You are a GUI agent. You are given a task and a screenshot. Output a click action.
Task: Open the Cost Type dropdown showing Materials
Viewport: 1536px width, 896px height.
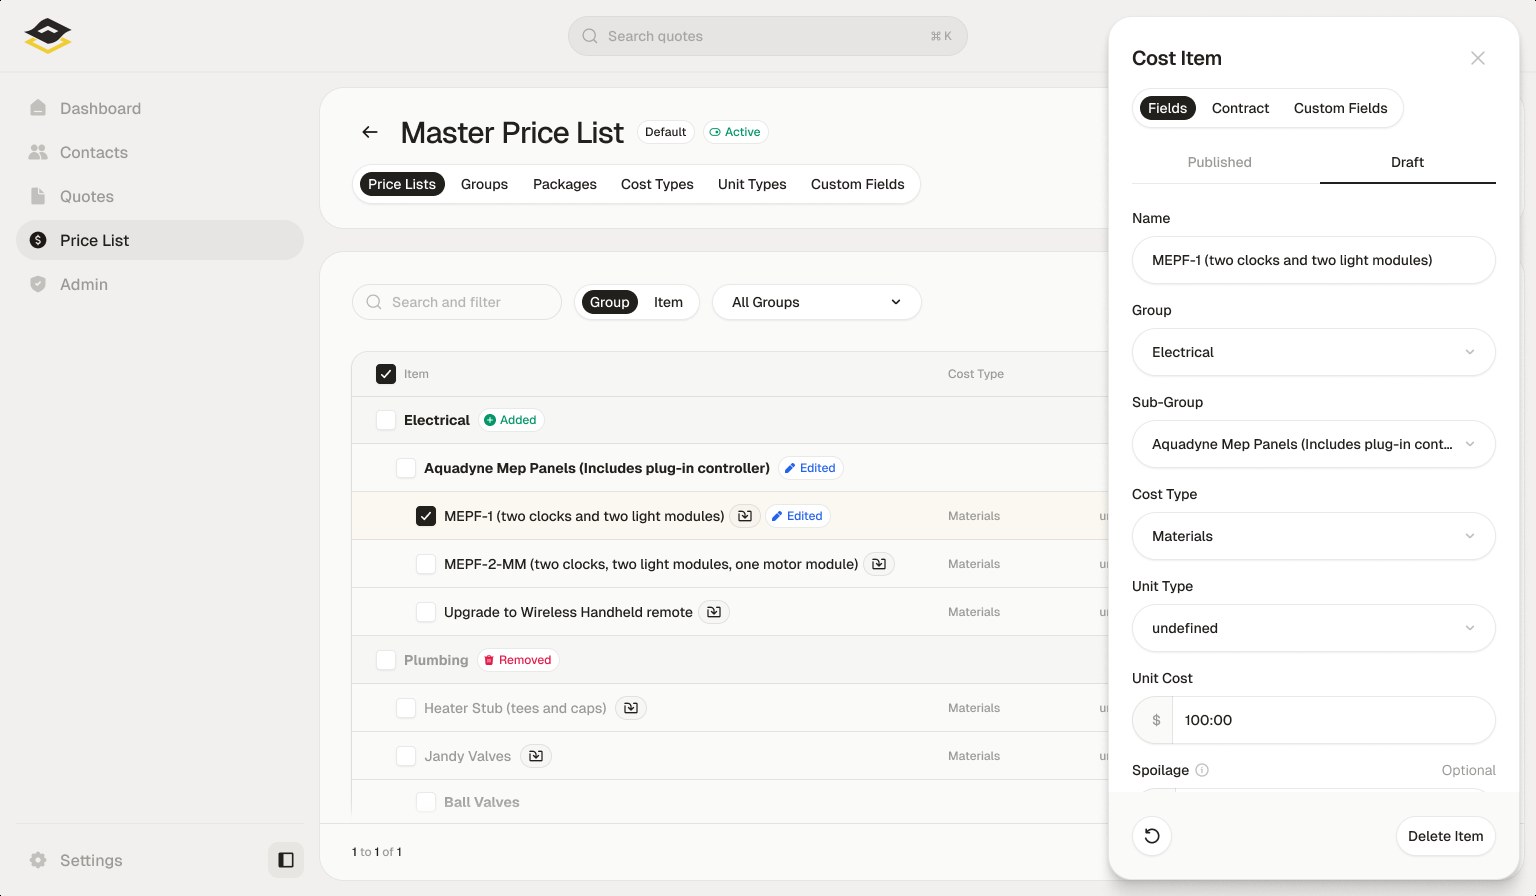click(1313, 536)
